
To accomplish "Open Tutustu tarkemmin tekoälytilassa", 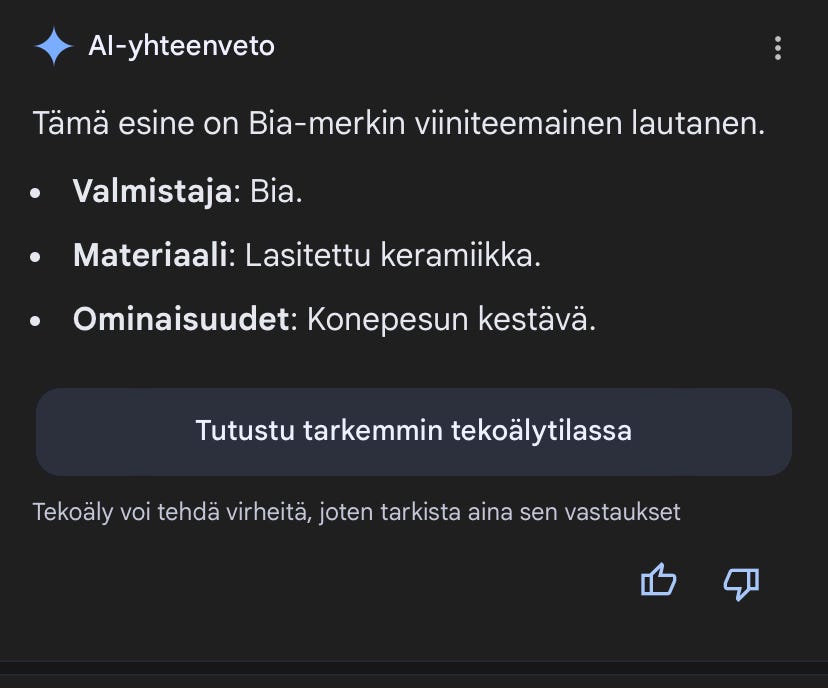I will click(x=413, y=431).
